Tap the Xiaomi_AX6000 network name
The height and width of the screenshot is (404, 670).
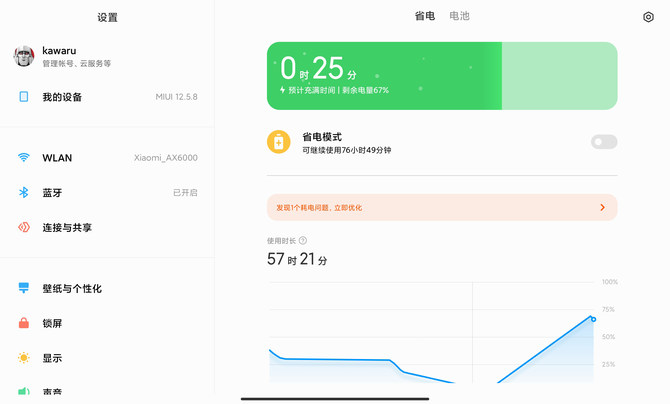coord(166,158)
